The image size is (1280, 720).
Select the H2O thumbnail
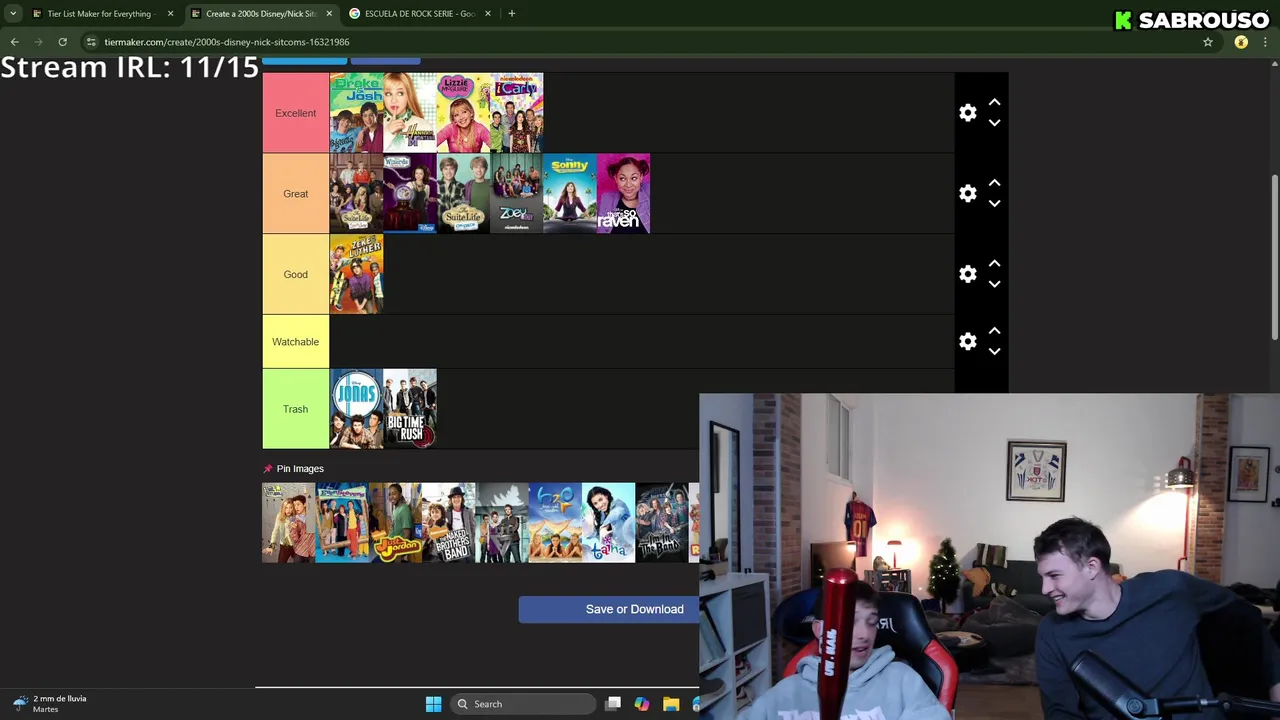[555, 523]
